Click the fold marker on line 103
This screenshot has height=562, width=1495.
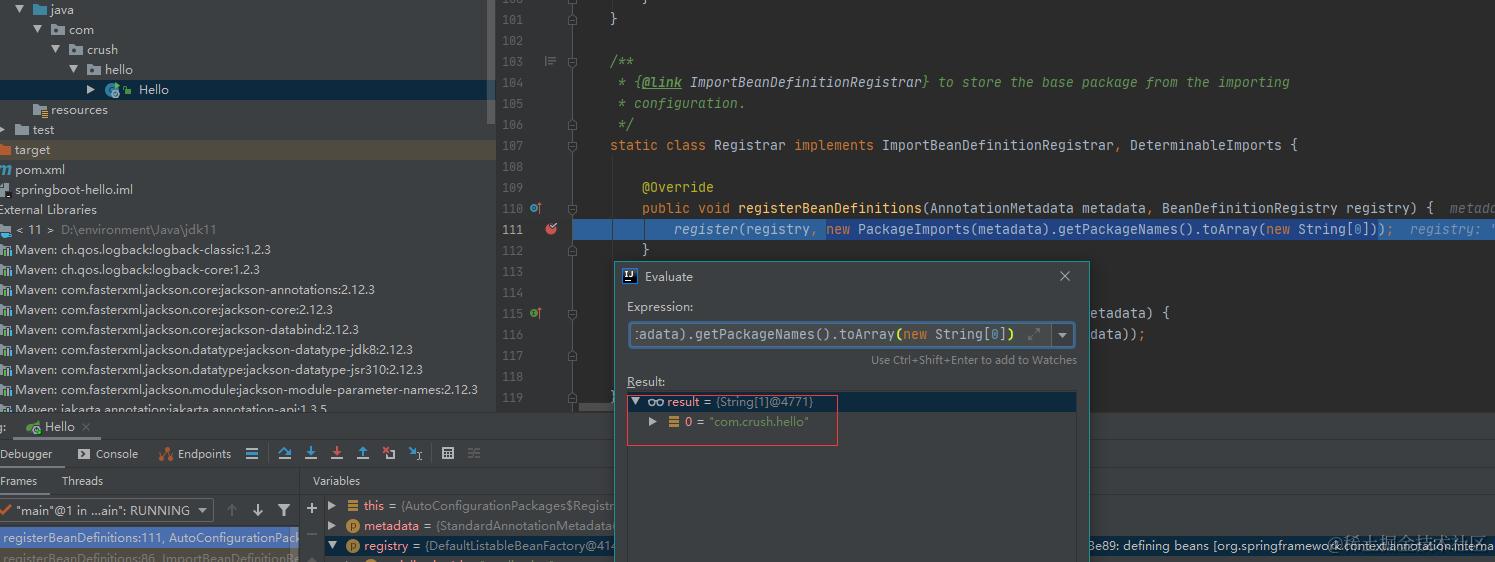pos(572,61)
